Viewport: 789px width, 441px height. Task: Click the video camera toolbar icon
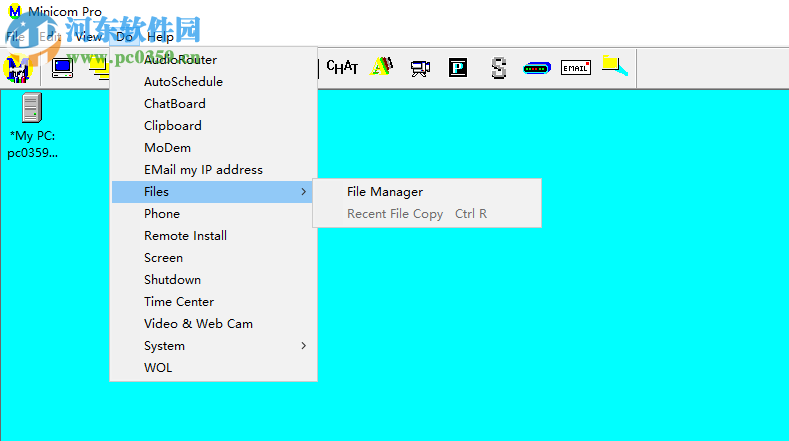point(420,68)
